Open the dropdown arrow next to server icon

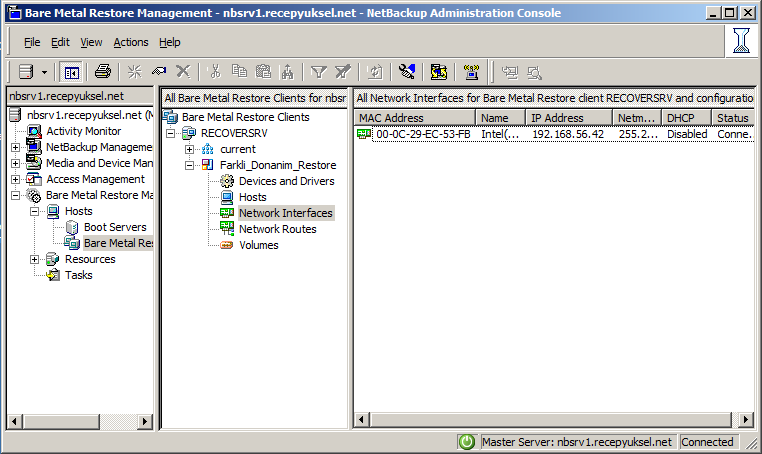pyautogui.click(x=44, y=73)
